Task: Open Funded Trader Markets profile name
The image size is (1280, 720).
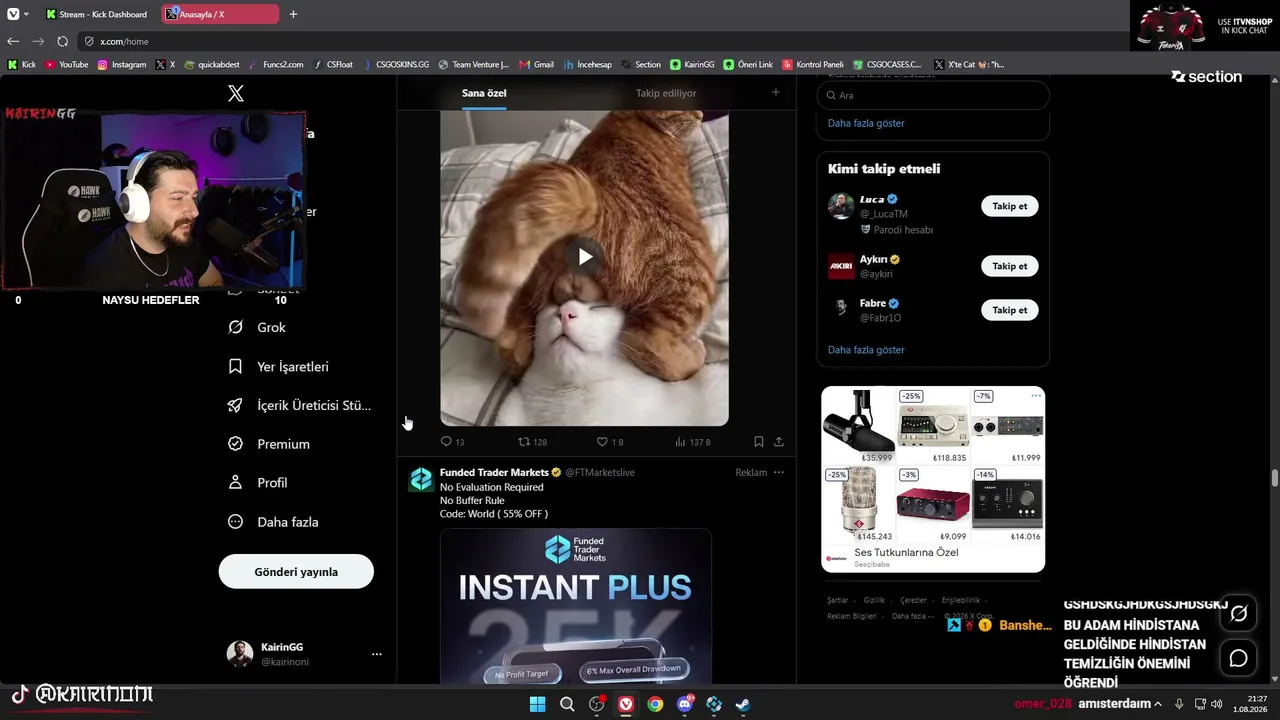Action: click(x=494, y=472)
